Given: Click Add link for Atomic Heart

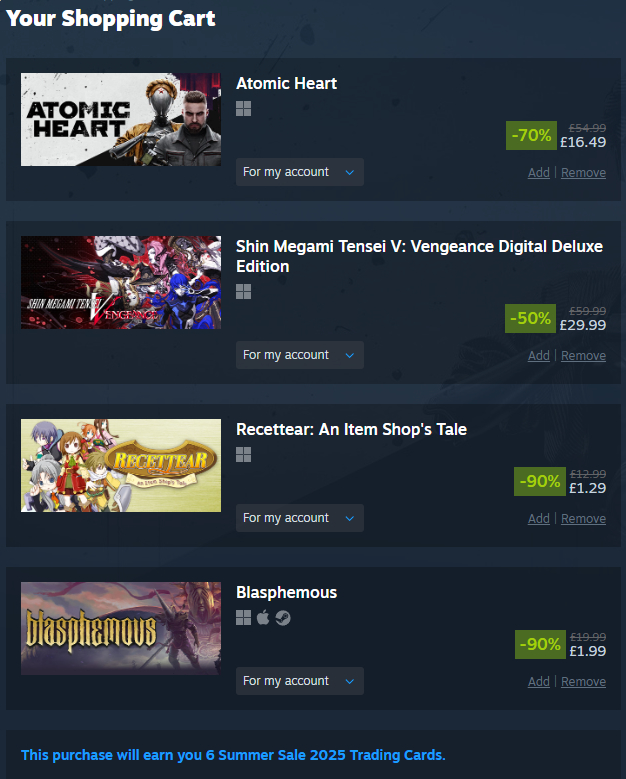Looking at the screenshot, I should click(x=539, y=172).
